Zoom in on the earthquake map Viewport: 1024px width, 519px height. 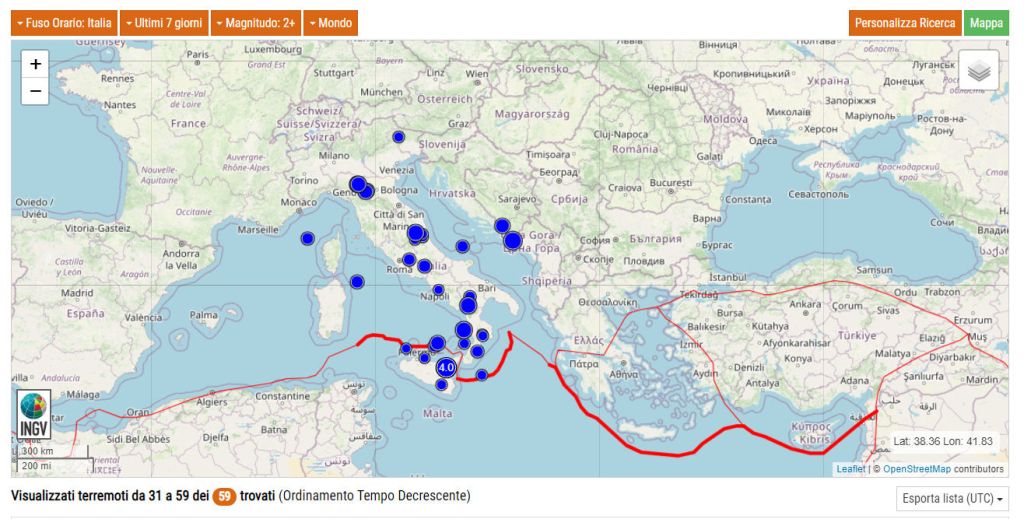[35, 64]
